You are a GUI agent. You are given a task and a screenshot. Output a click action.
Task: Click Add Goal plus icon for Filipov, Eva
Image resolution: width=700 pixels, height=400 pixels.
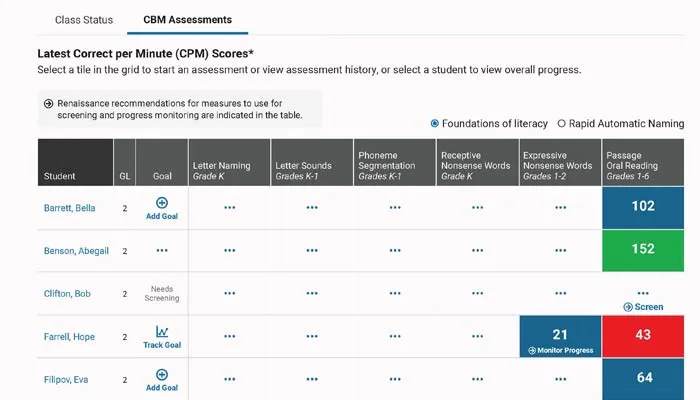162,374
